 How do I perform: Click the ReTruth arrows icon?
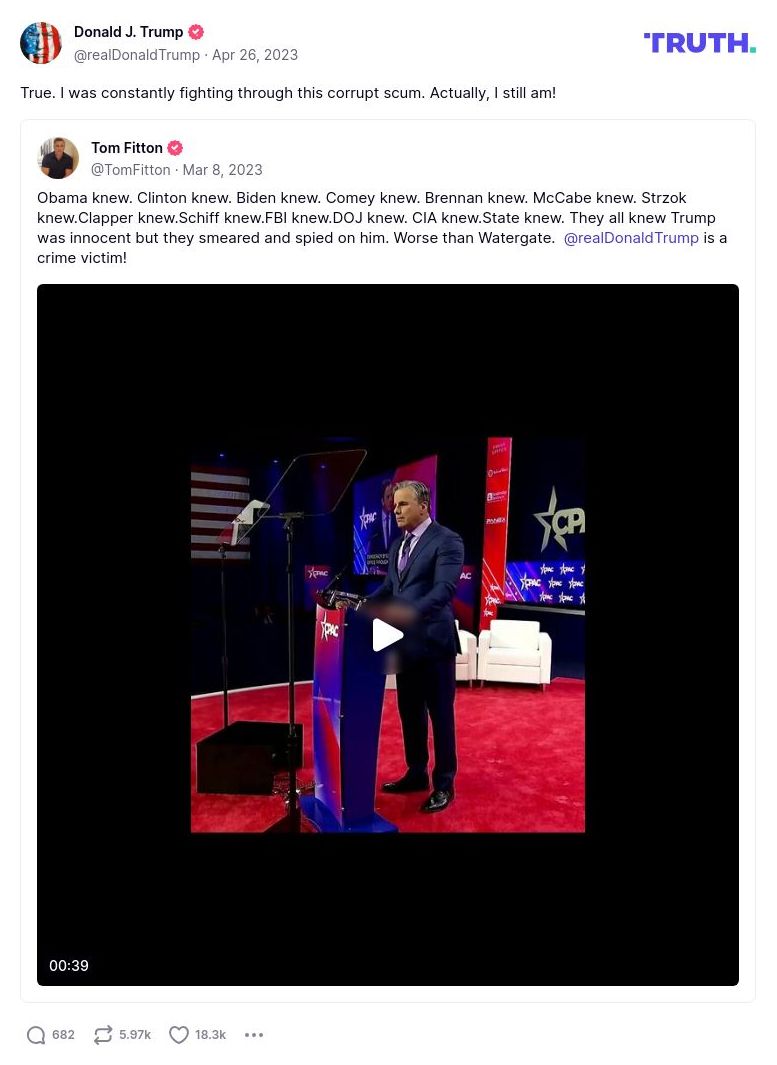[103, 1034]
